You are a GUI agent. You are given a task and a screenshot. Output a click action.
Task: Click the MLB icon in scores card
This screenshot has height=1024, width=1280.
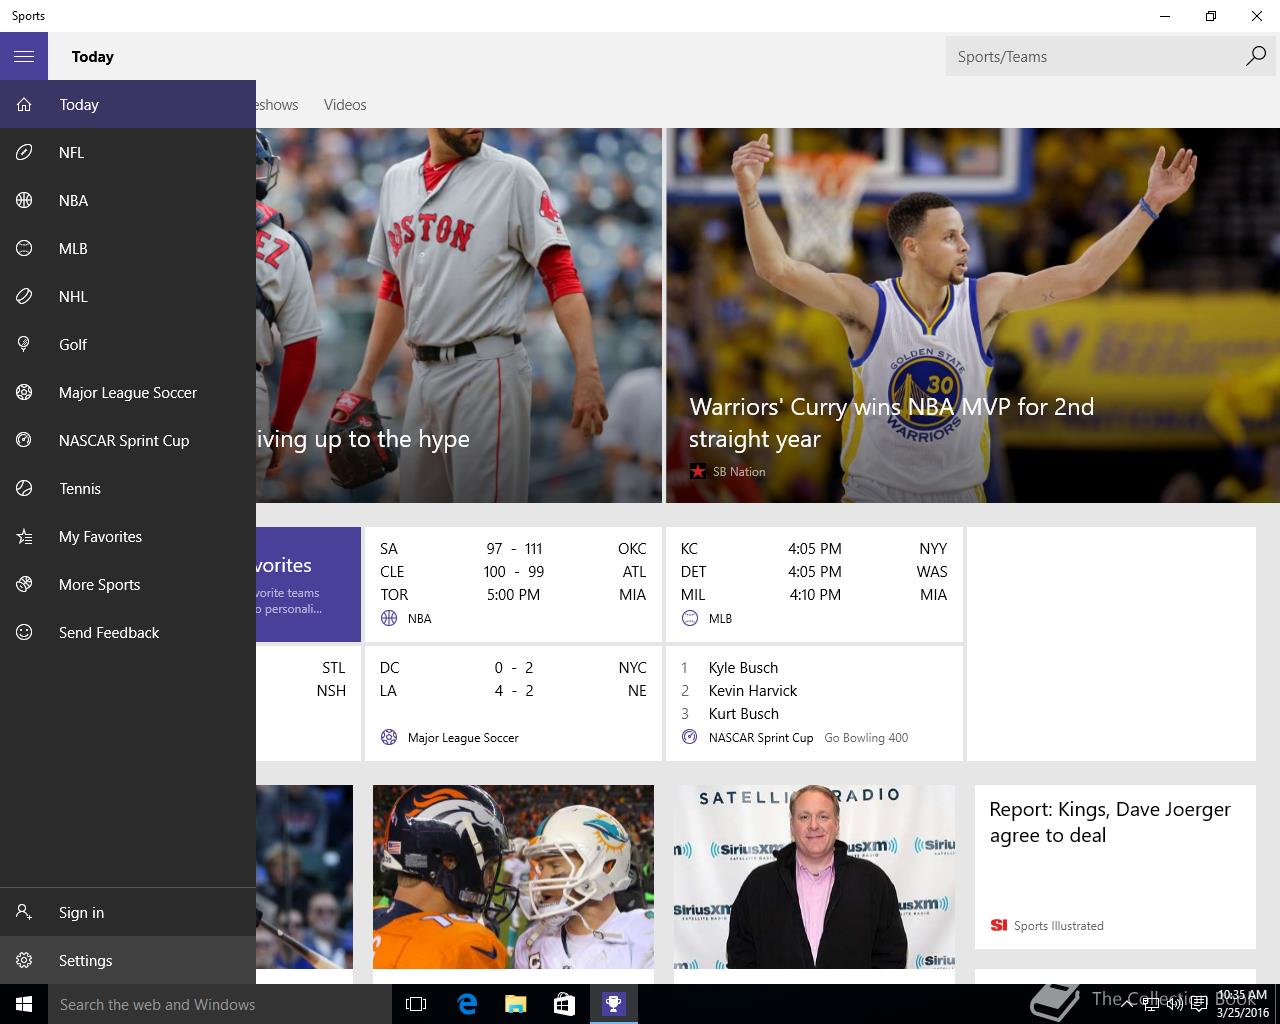click(x=689, y=619)
